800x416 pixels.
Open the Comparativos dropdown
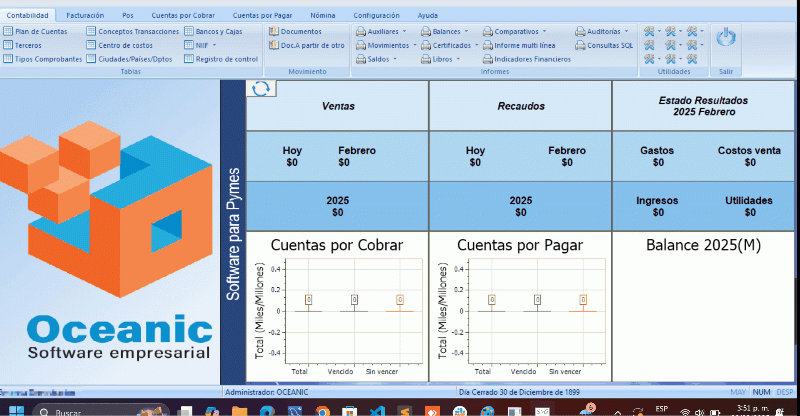point(520,32)
